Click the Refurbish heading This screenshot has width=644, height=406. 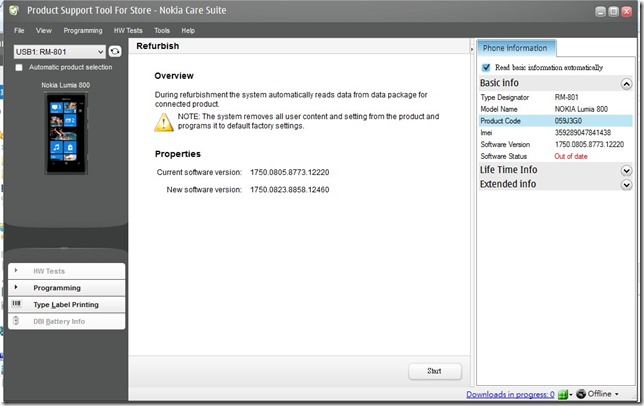point(158,46)
